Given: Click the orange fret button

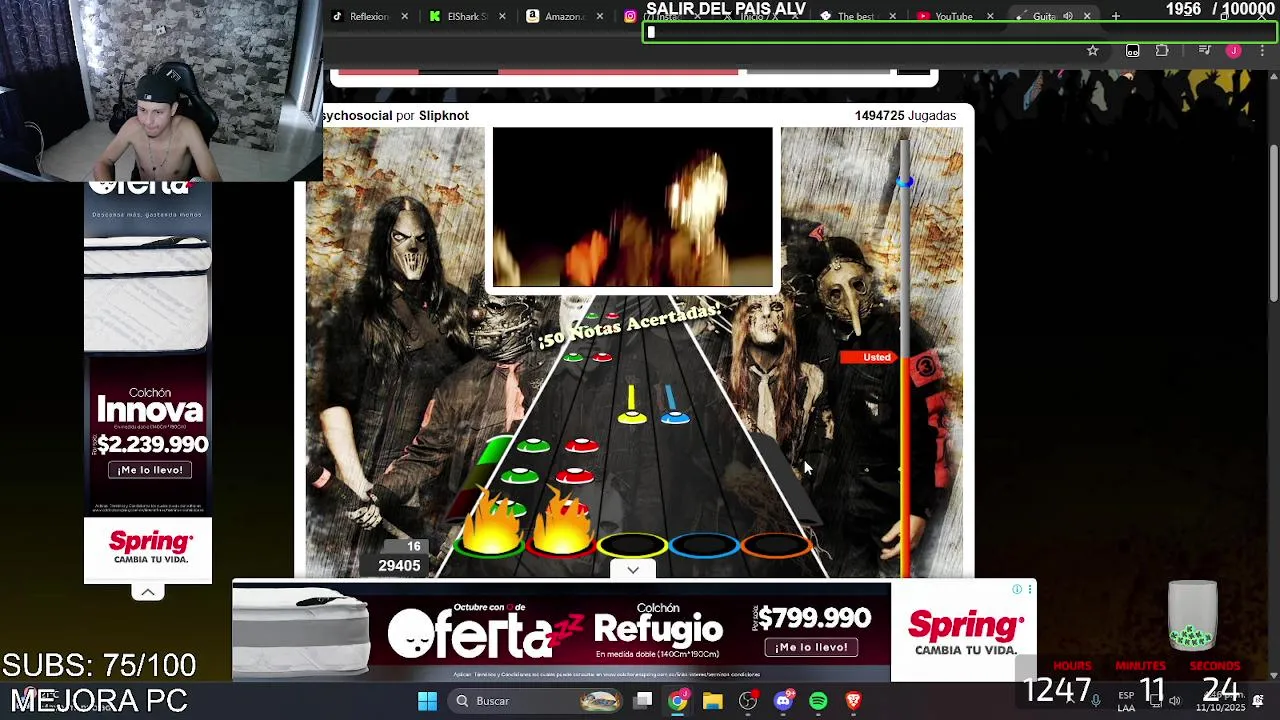Looking at the screenshot, I should click(x=776, y=546).
